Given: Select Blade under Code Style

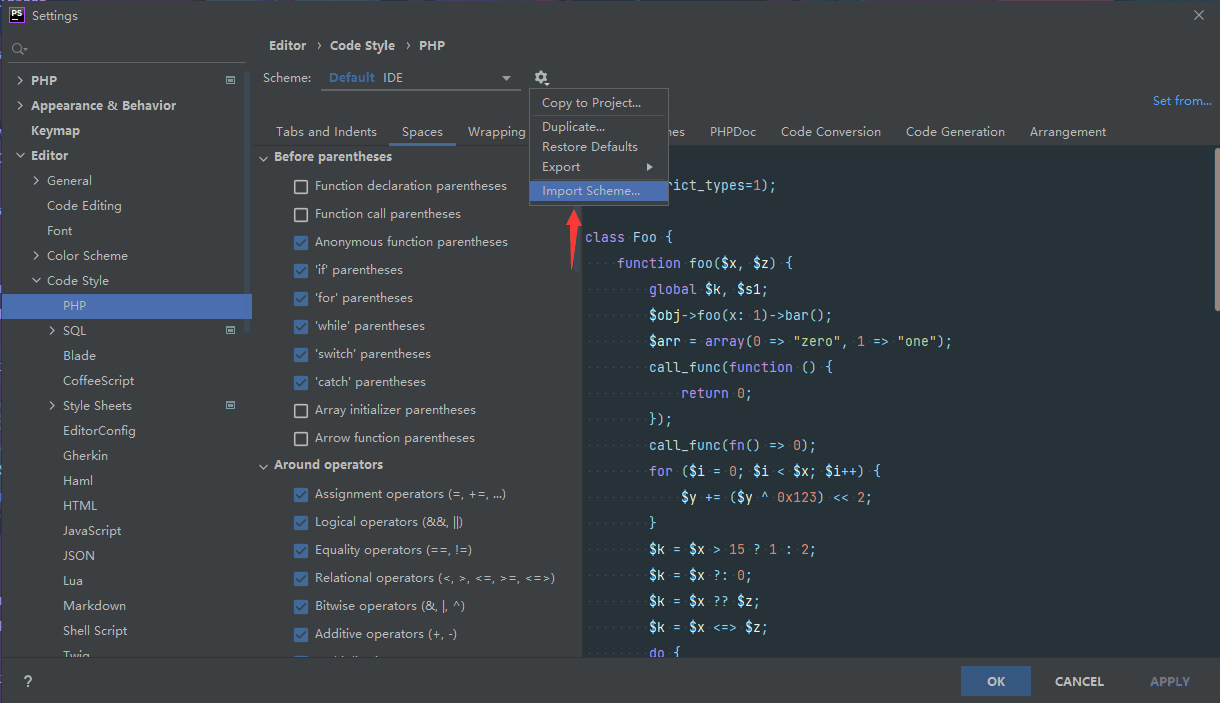Looking at the screenshot, I should [x=79, y=356].
